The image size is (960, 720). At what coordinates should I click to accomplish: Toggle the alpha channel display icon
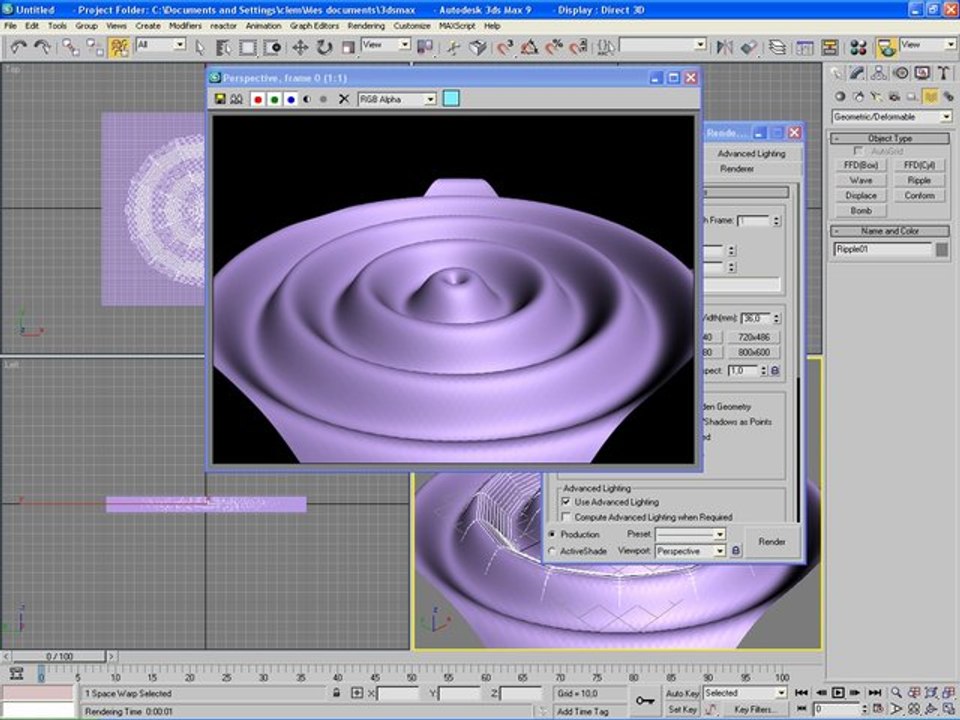(x=307, y=99)
